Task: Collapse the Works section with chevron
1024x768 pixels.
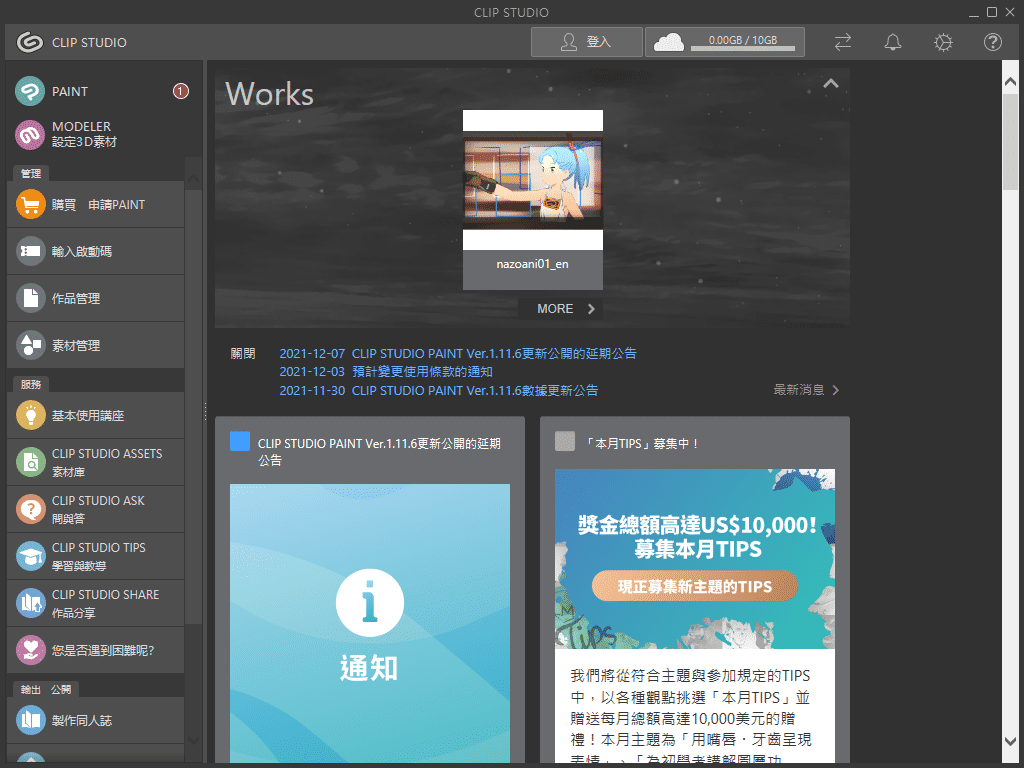Action: (x=830, y=85)
